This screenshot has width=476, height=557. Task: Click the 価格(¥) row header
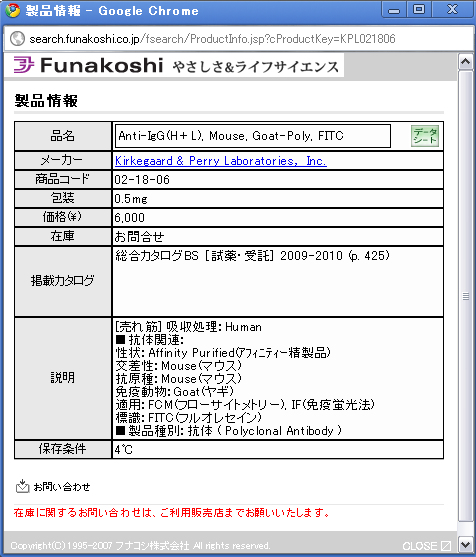click(63, 217)
